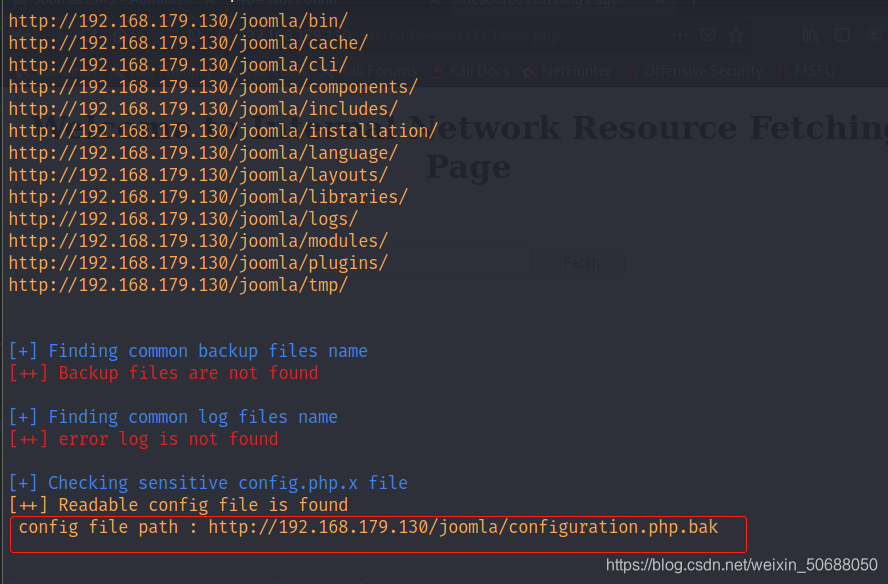
Task: Click the terminal URL ending in joomla/bin/
Action: [178, 21]
